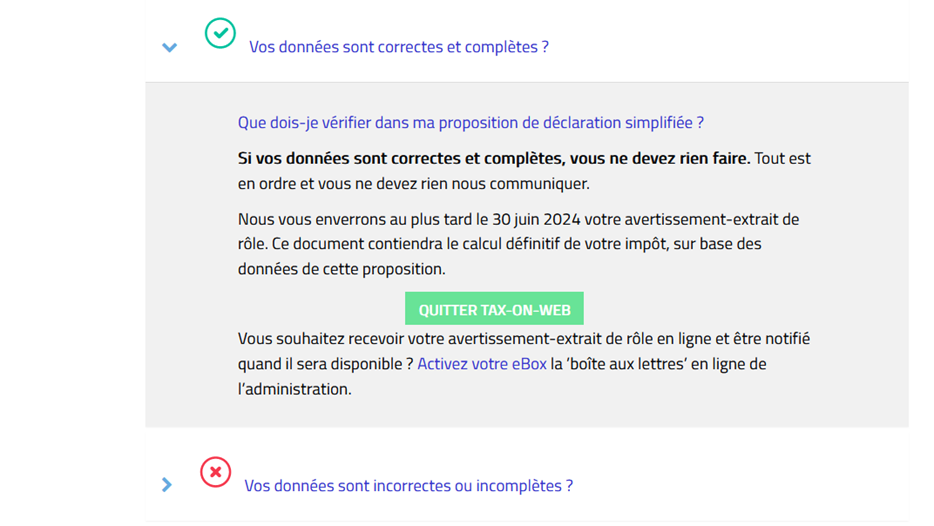This screenshot has width=934, height=526.
Task: Open 'Vos données sont correctes et complètes ?'
Action: (x=398, y=46)
